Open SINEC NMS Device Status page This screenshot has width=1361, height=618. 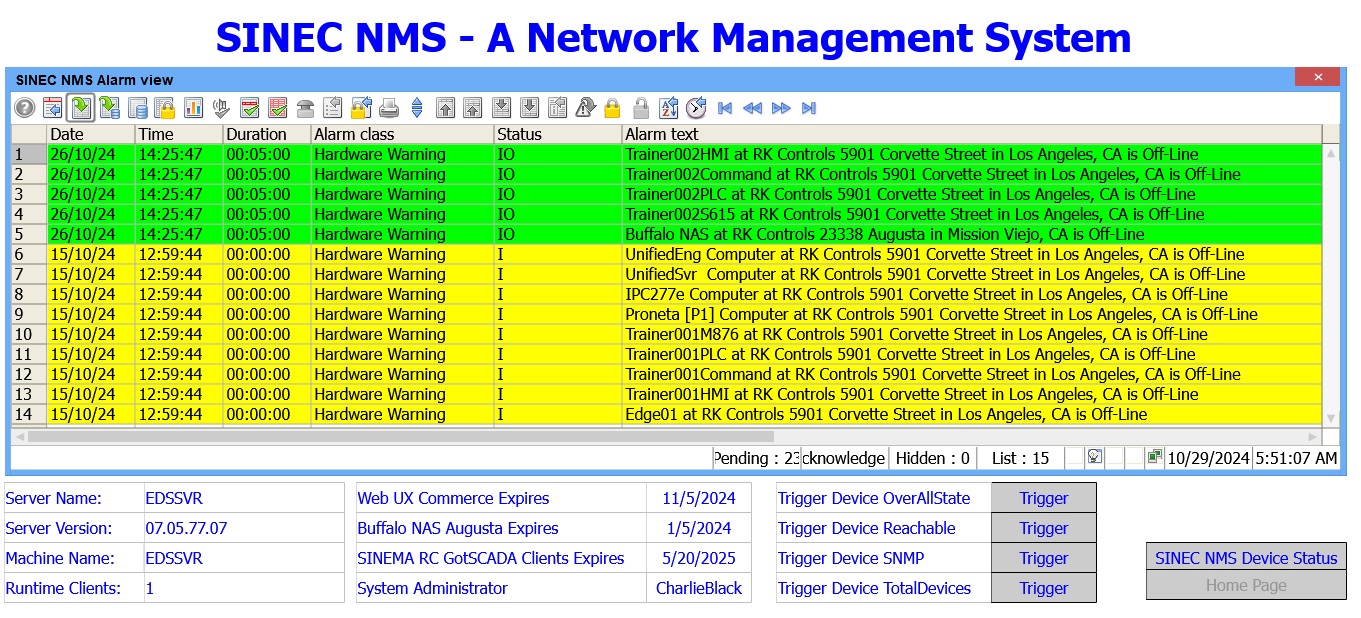[x=1246, y=558]
